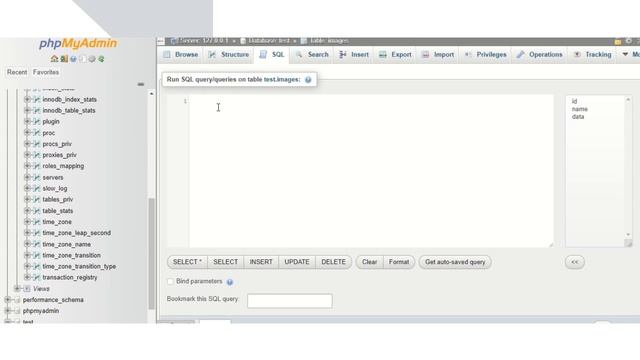Click Get auto-saved query button

455,262
